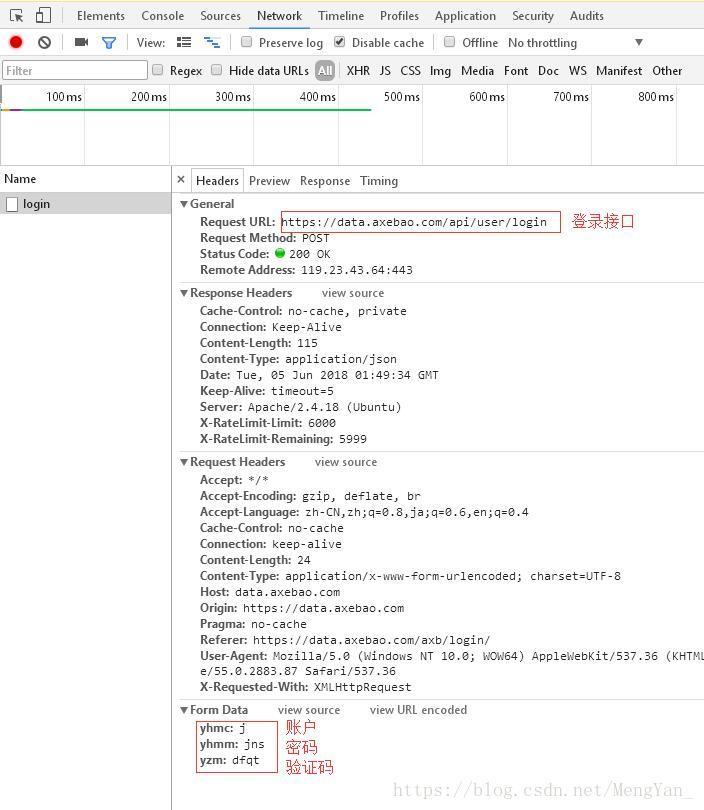Switch to the Preview detail tab
The width and height of the screenshot is (704, 810).
[270, 181]
